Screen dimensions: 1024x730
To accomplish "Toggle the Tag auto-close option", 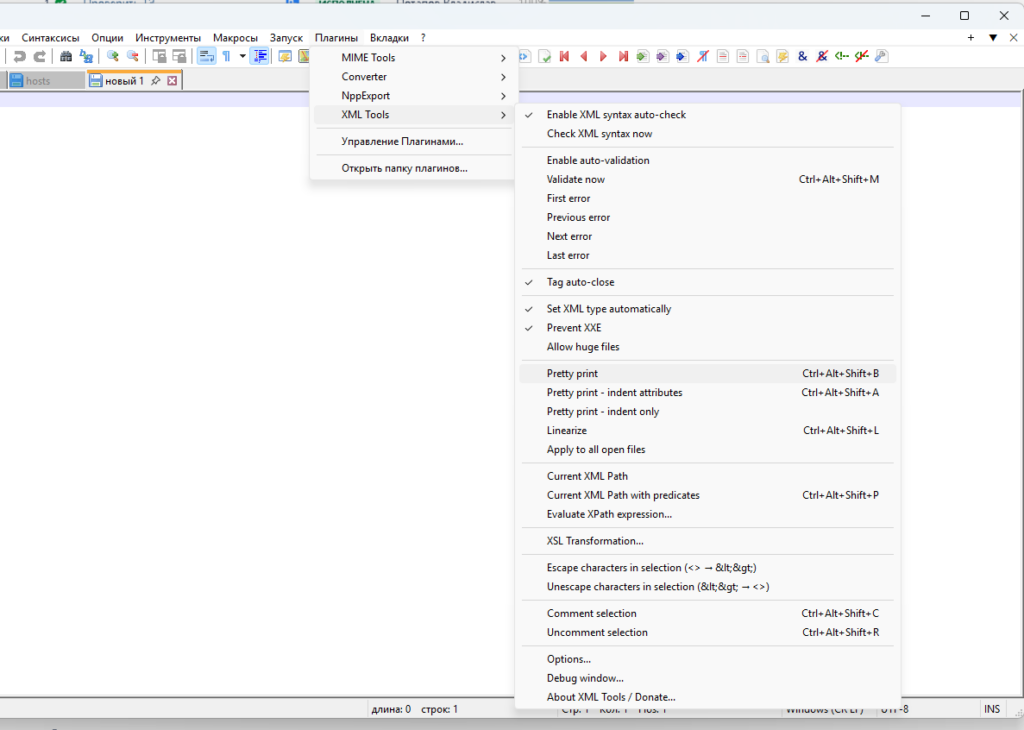I will [580, 282].
